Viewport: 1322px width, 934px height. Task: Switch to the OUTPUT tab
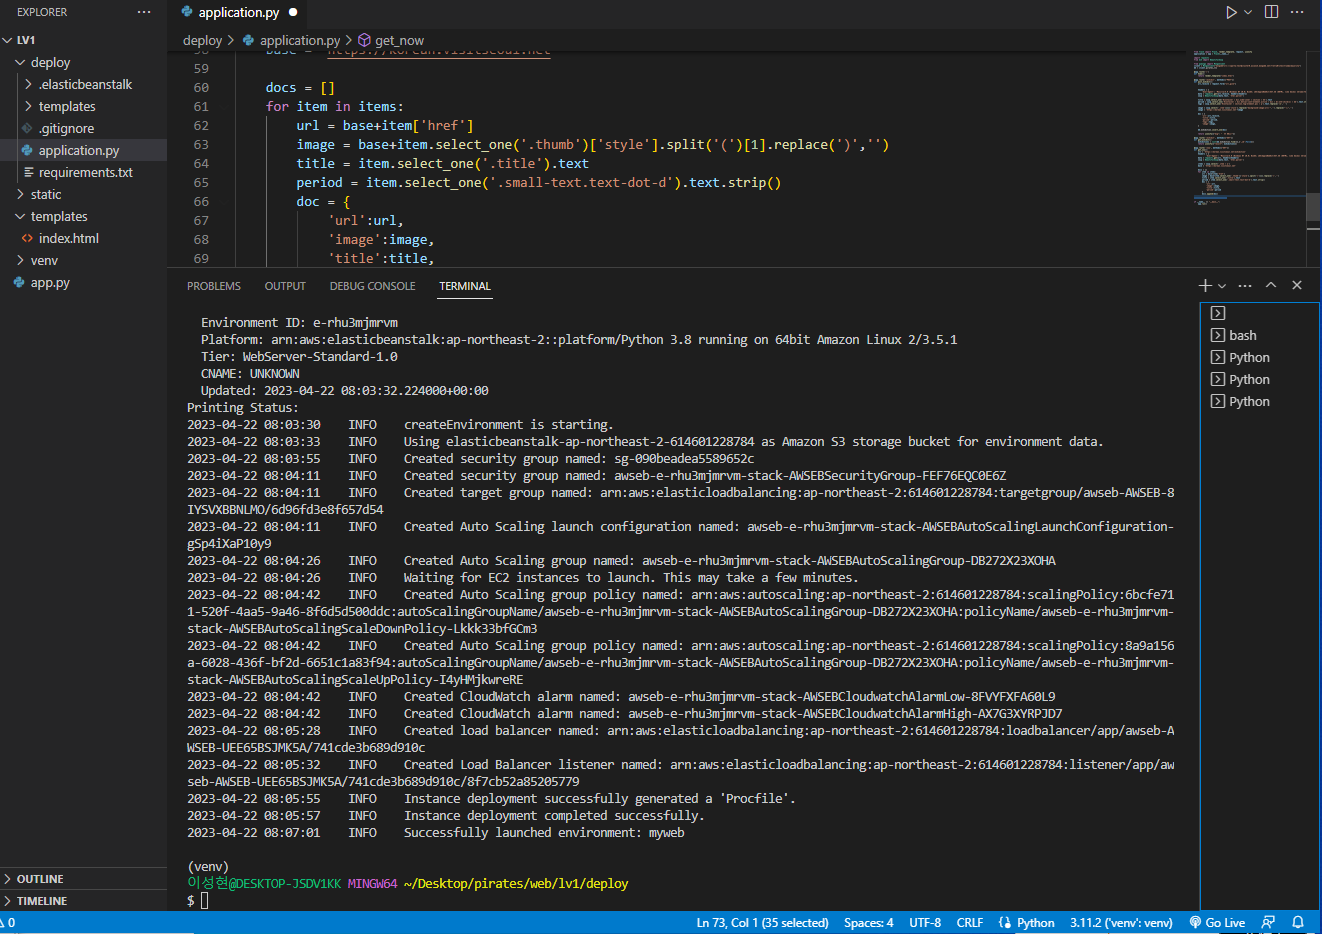click(285, 286)
